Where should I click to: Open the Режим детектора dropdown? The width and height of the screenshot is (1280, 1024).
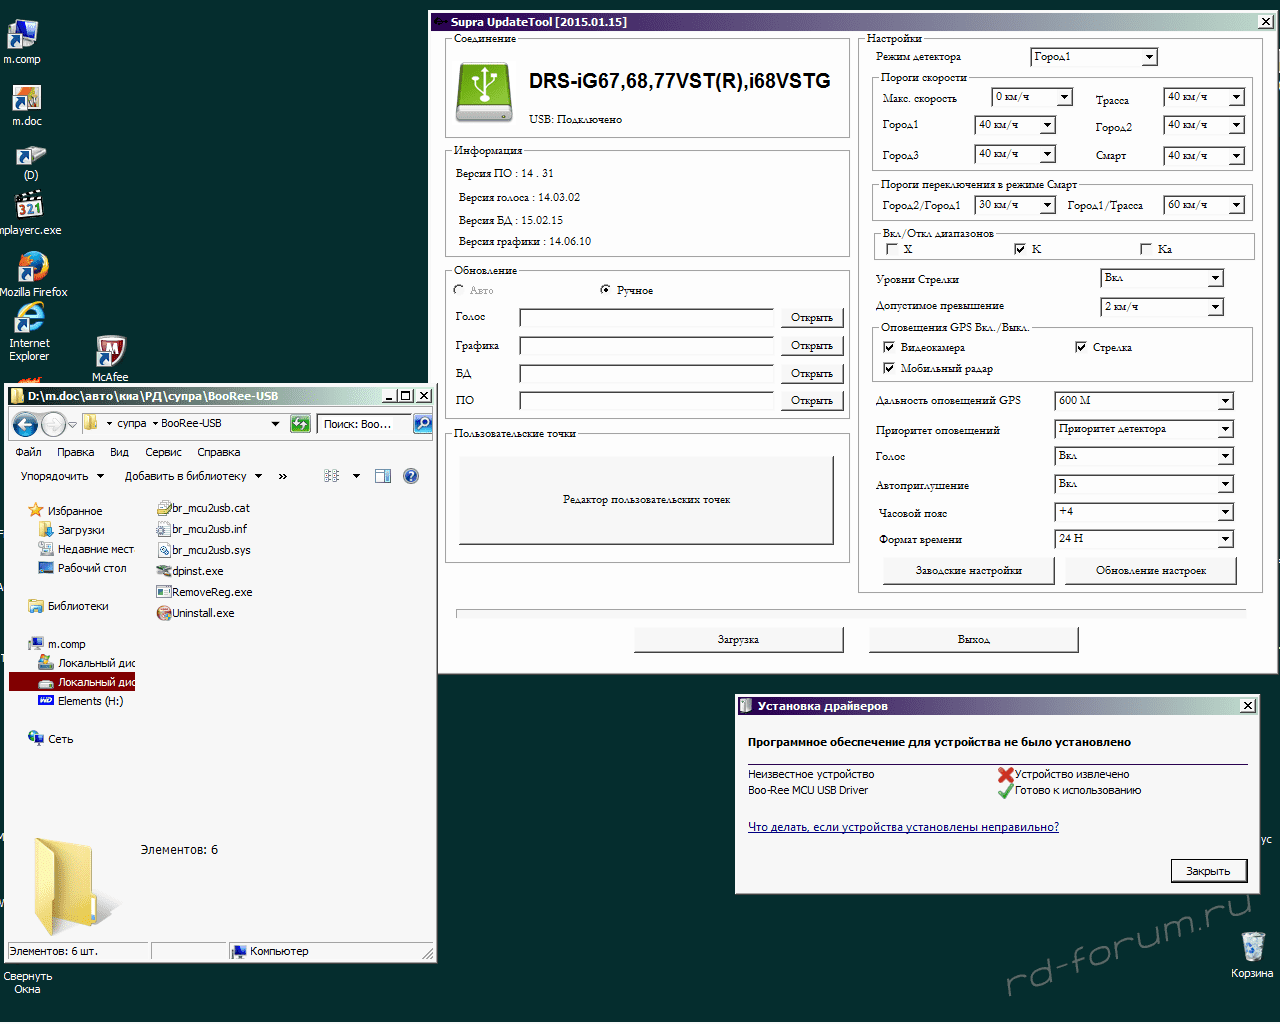pos(1094,57)
